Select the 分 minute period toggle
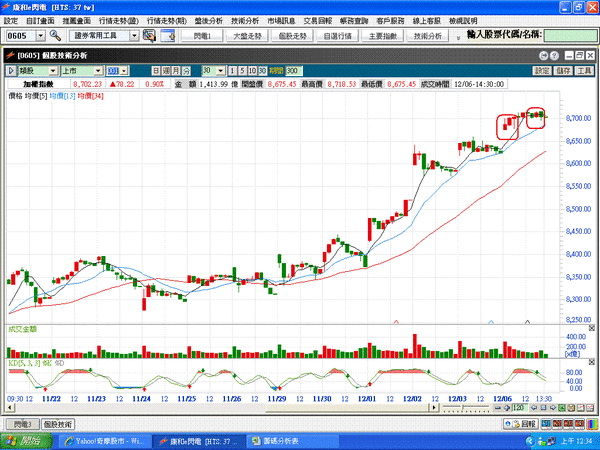The image size is (600, 450). (186, 71)
